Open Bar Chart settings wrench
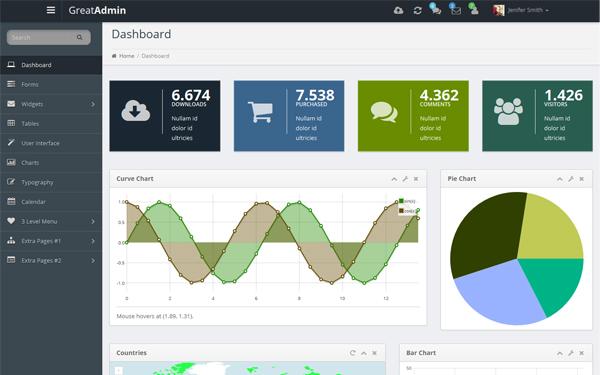 click(x=571, y=353)
